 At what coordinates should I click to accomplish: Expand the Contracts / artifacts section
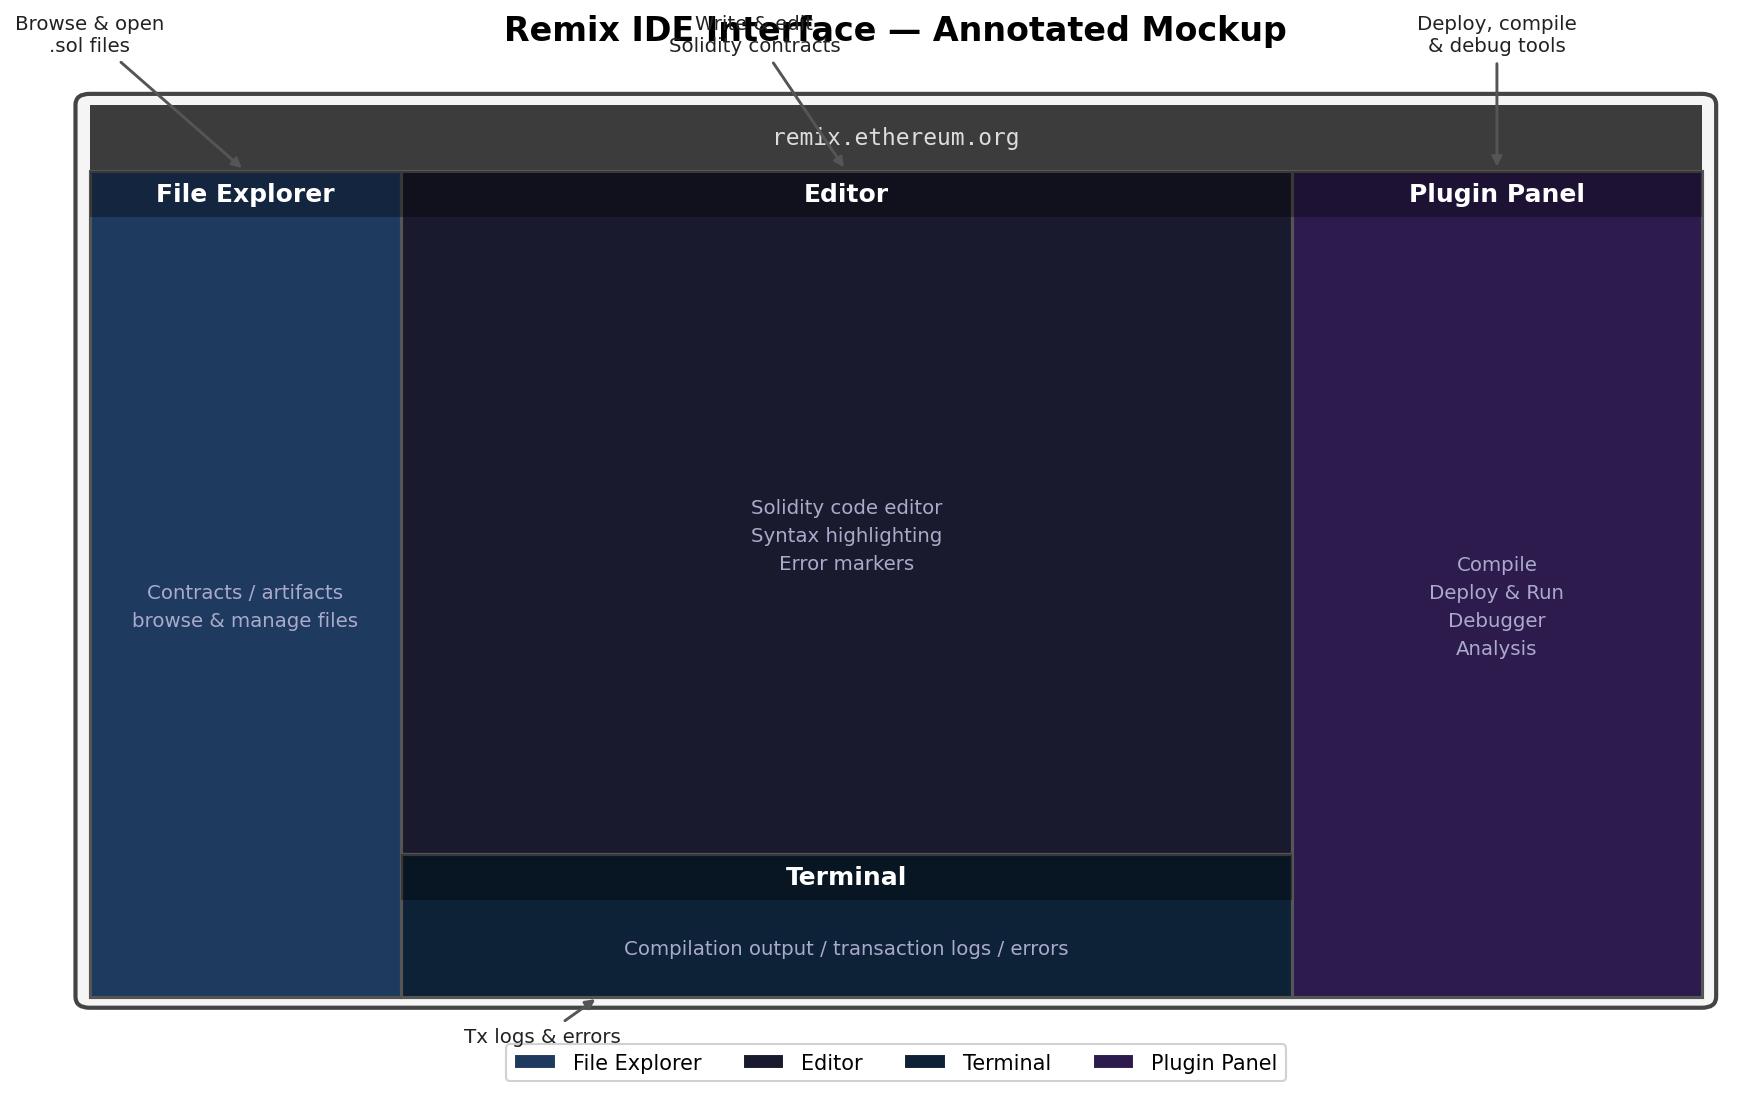[245, 592]
